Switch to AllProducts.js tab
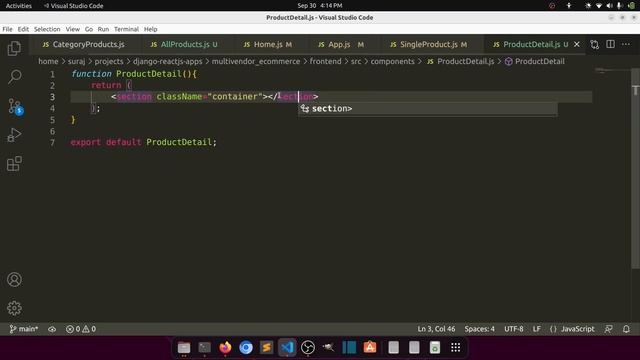This screenshot has height=360, width=640. (x=184, y=44)
